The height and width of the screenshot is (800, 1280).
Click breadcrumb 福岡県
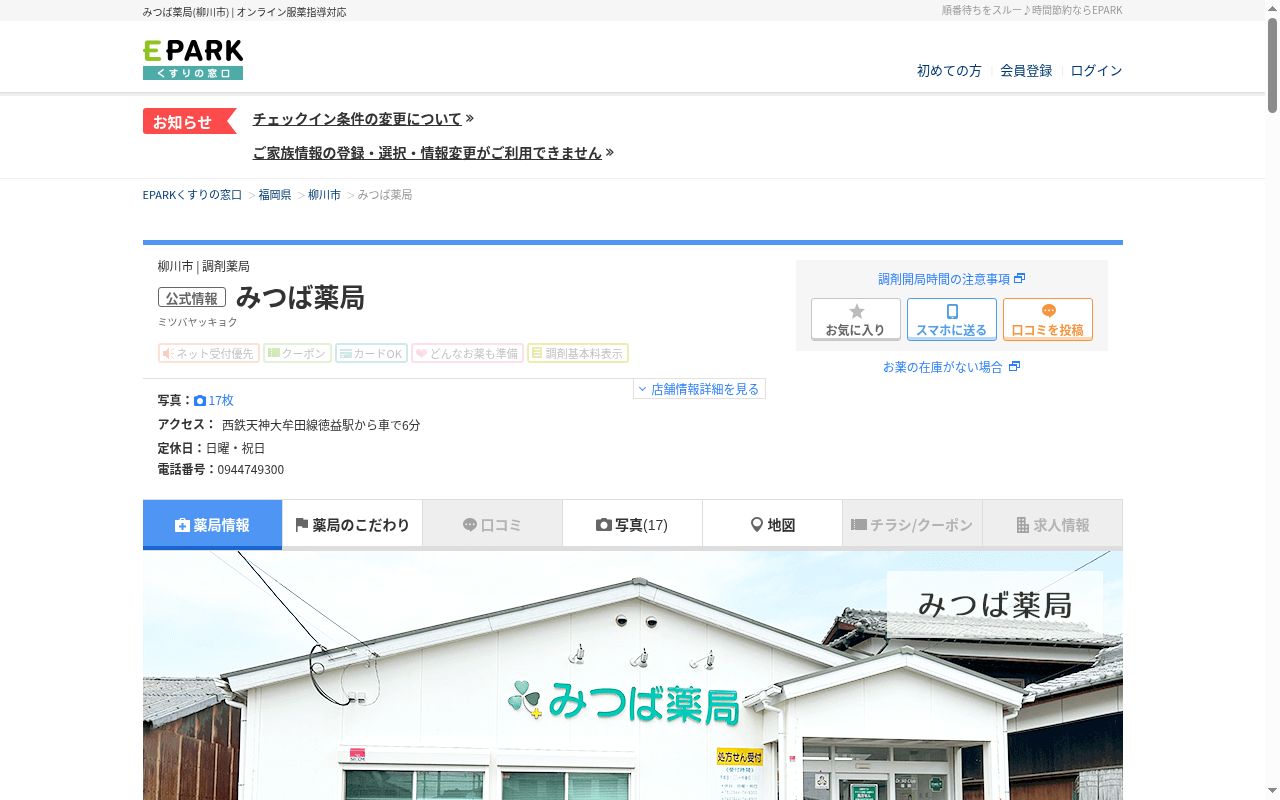point(275,195)
